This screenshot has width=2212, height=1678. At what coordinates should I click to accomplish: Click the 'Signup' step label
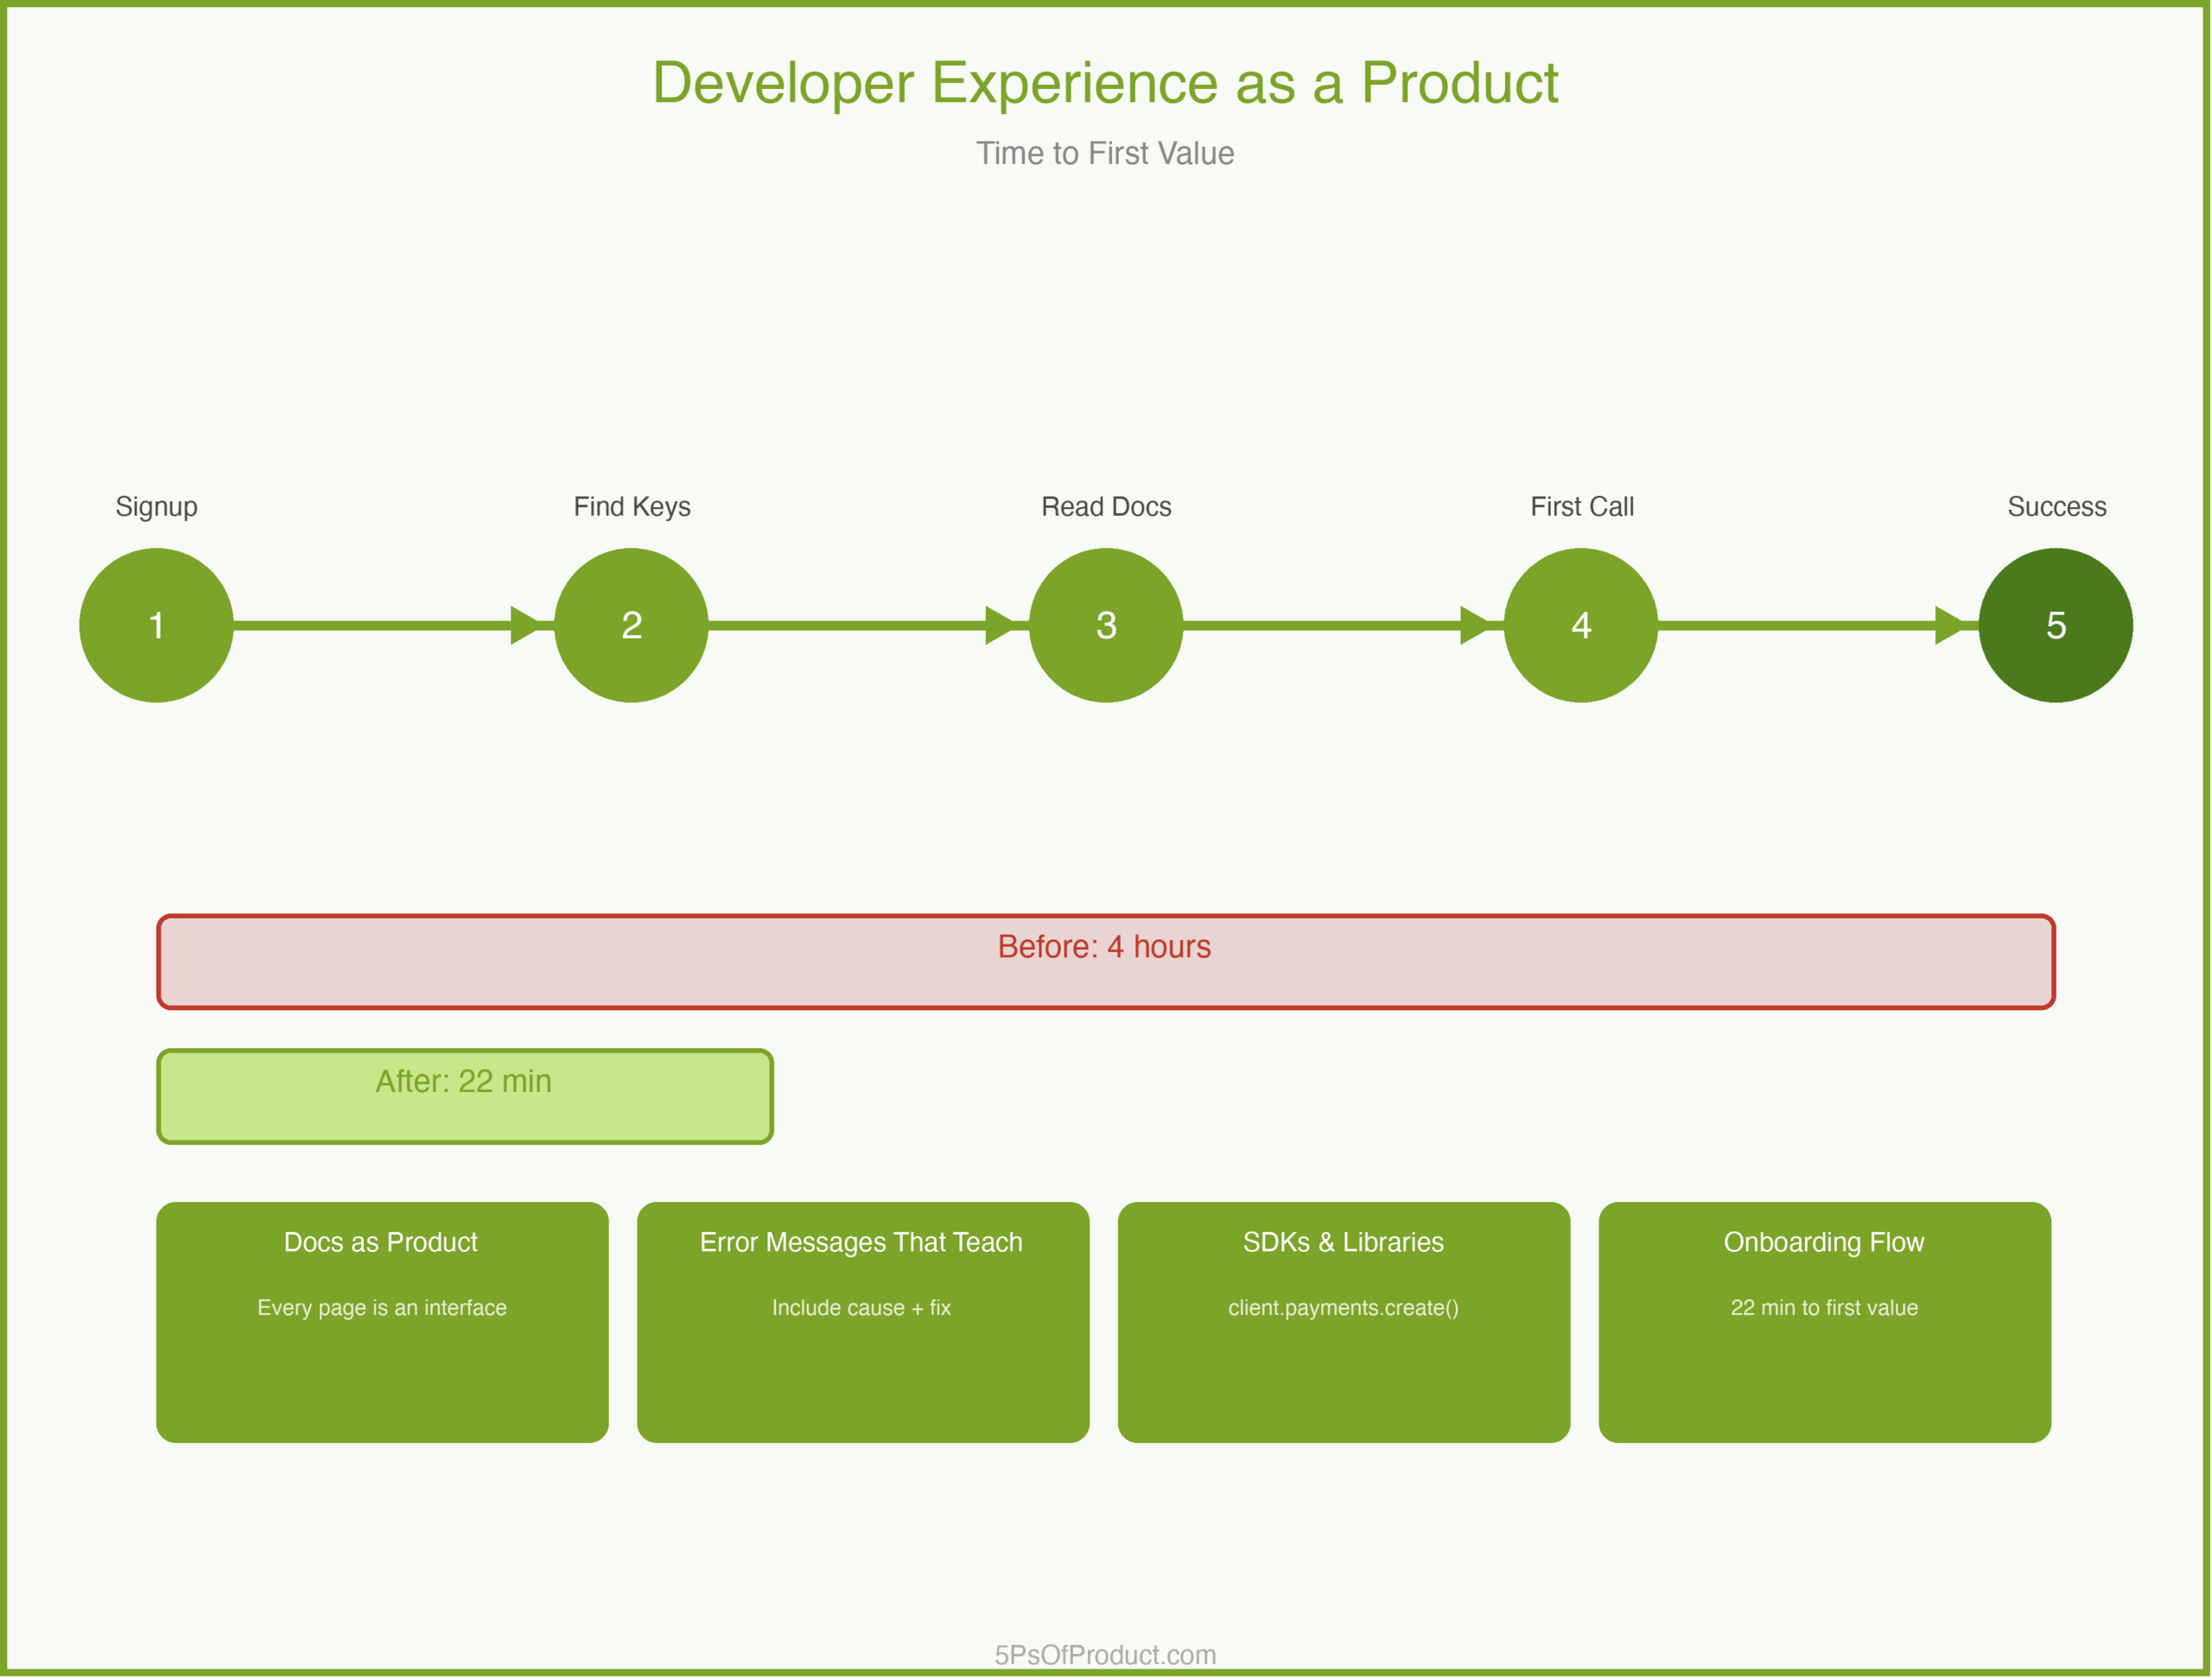click(x=156, y=507)
